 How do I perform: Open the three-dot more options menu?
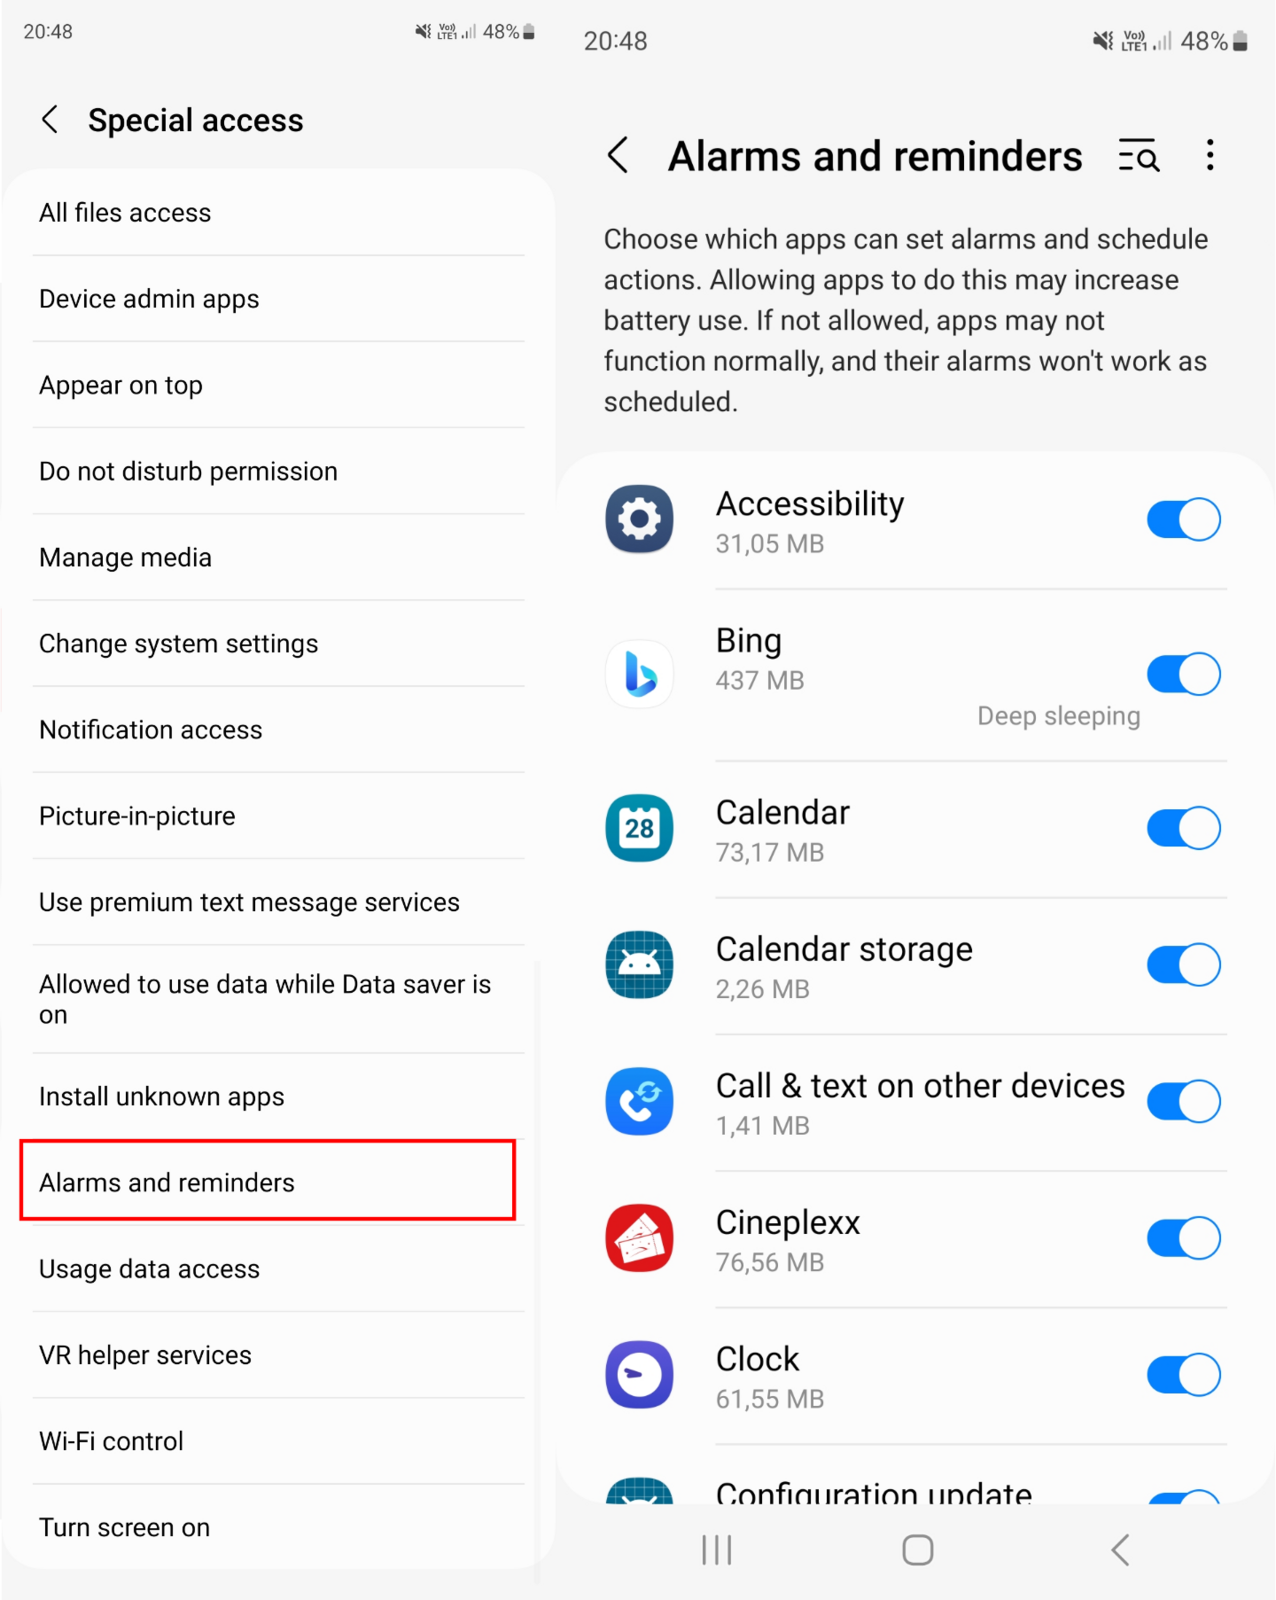pyautogui.click(x=1210, y=156)
